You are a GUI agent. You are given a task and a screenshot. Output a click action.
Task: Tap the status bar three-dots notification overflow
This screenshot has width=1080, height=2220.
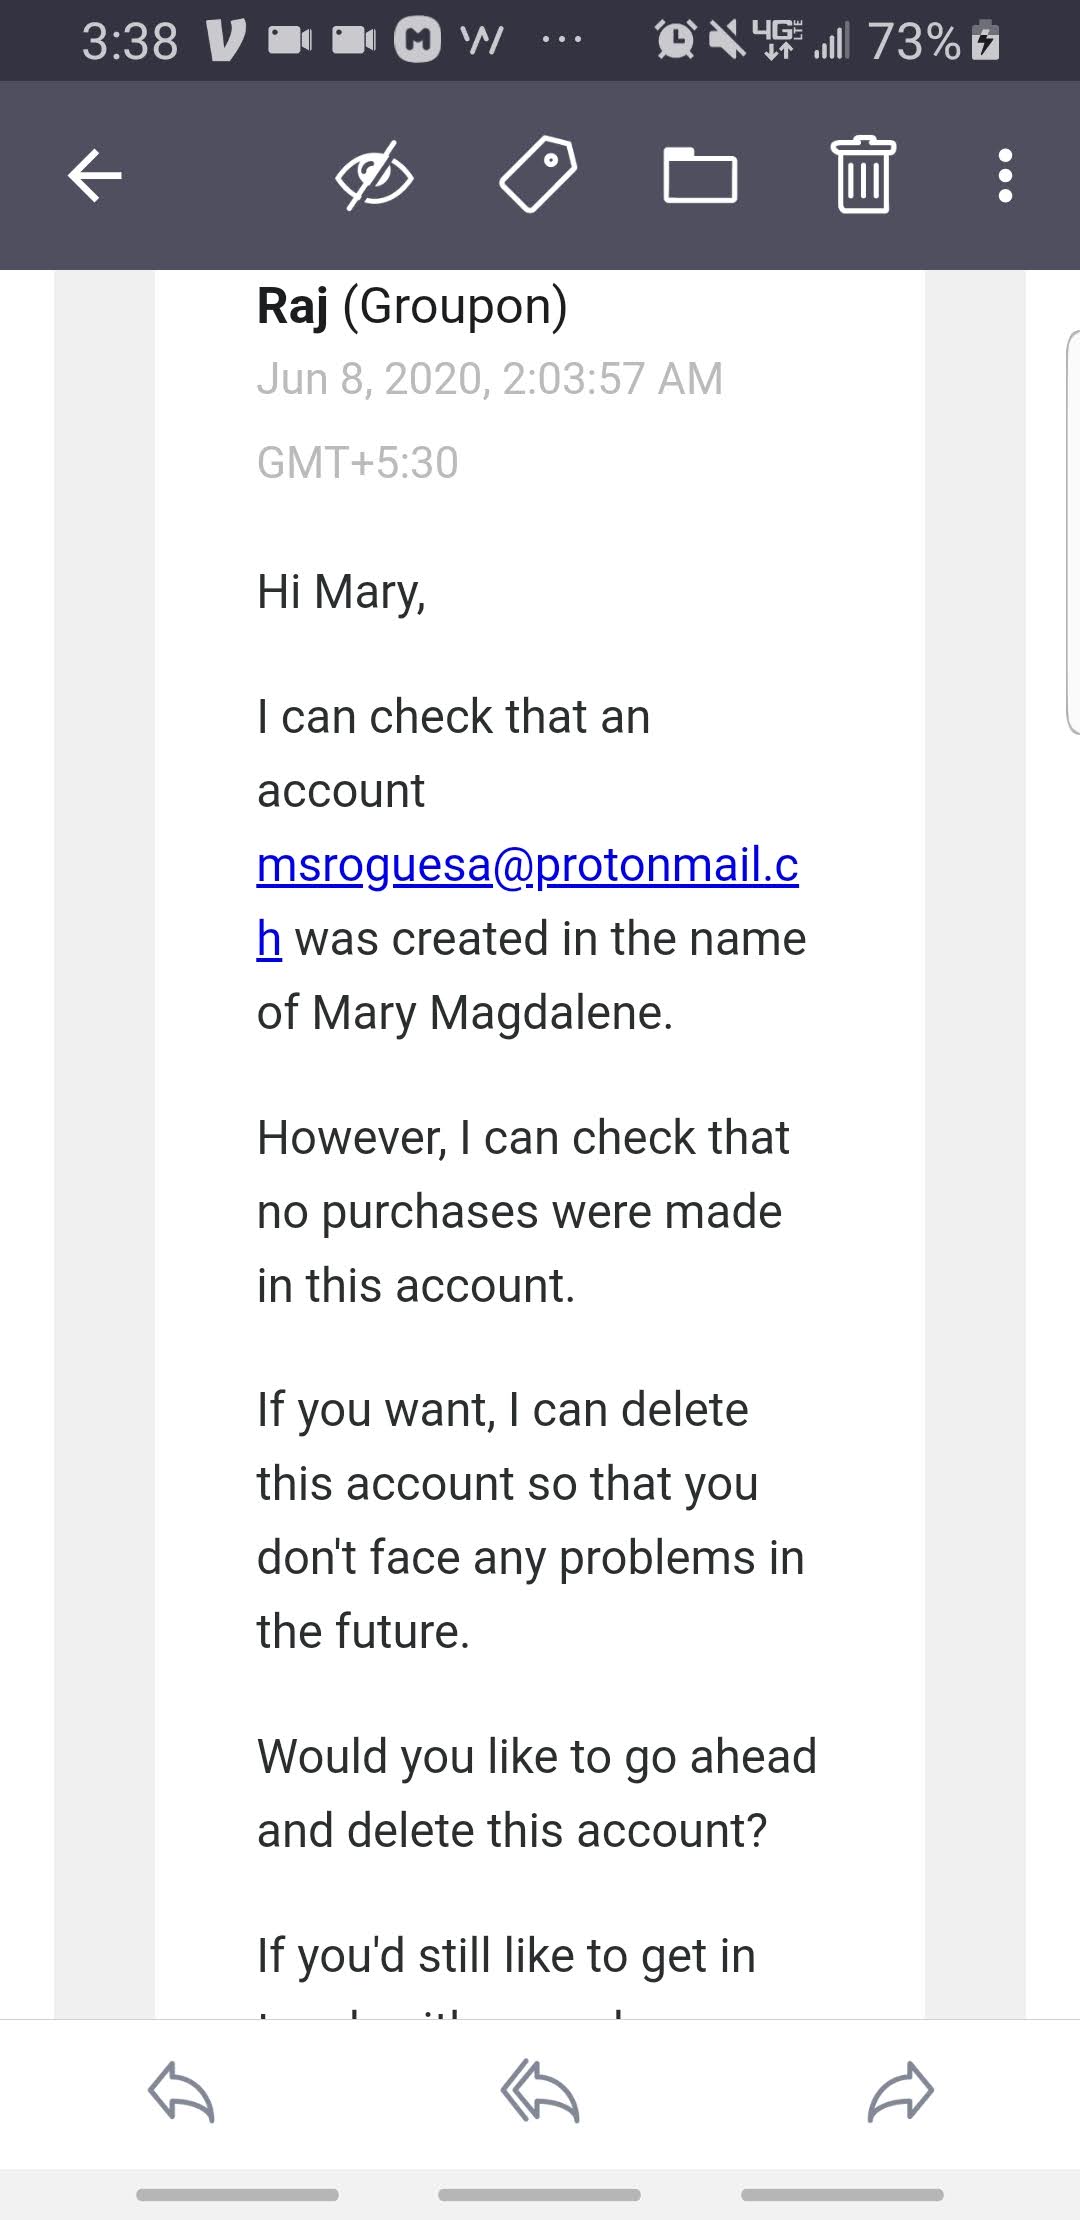click(x=562, y=41)
